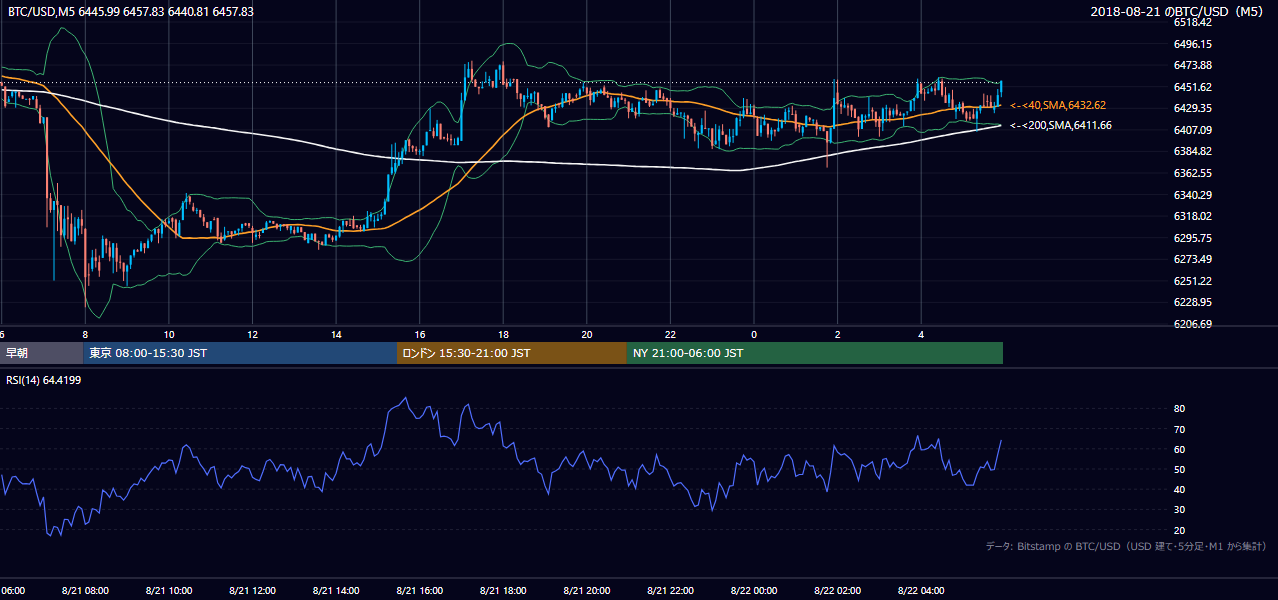The width and height of the screenshot is (1278, 600).
Task: Click the RSI scale value 70
Action: (1180, 429)
